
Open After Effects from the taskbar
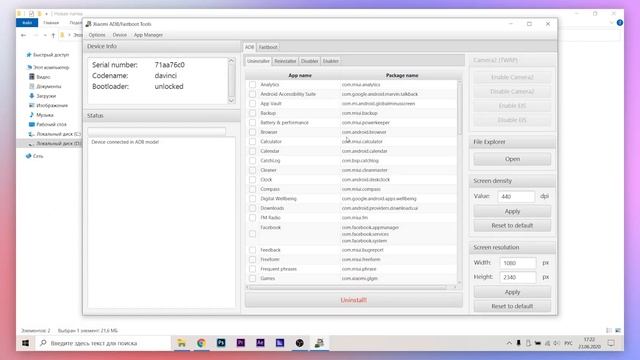tap(260, 343)
